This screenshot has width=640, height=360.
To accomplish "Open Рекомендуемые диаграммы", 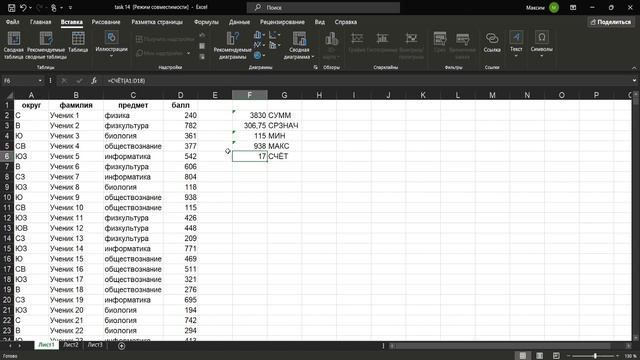I will pos(233,46).
